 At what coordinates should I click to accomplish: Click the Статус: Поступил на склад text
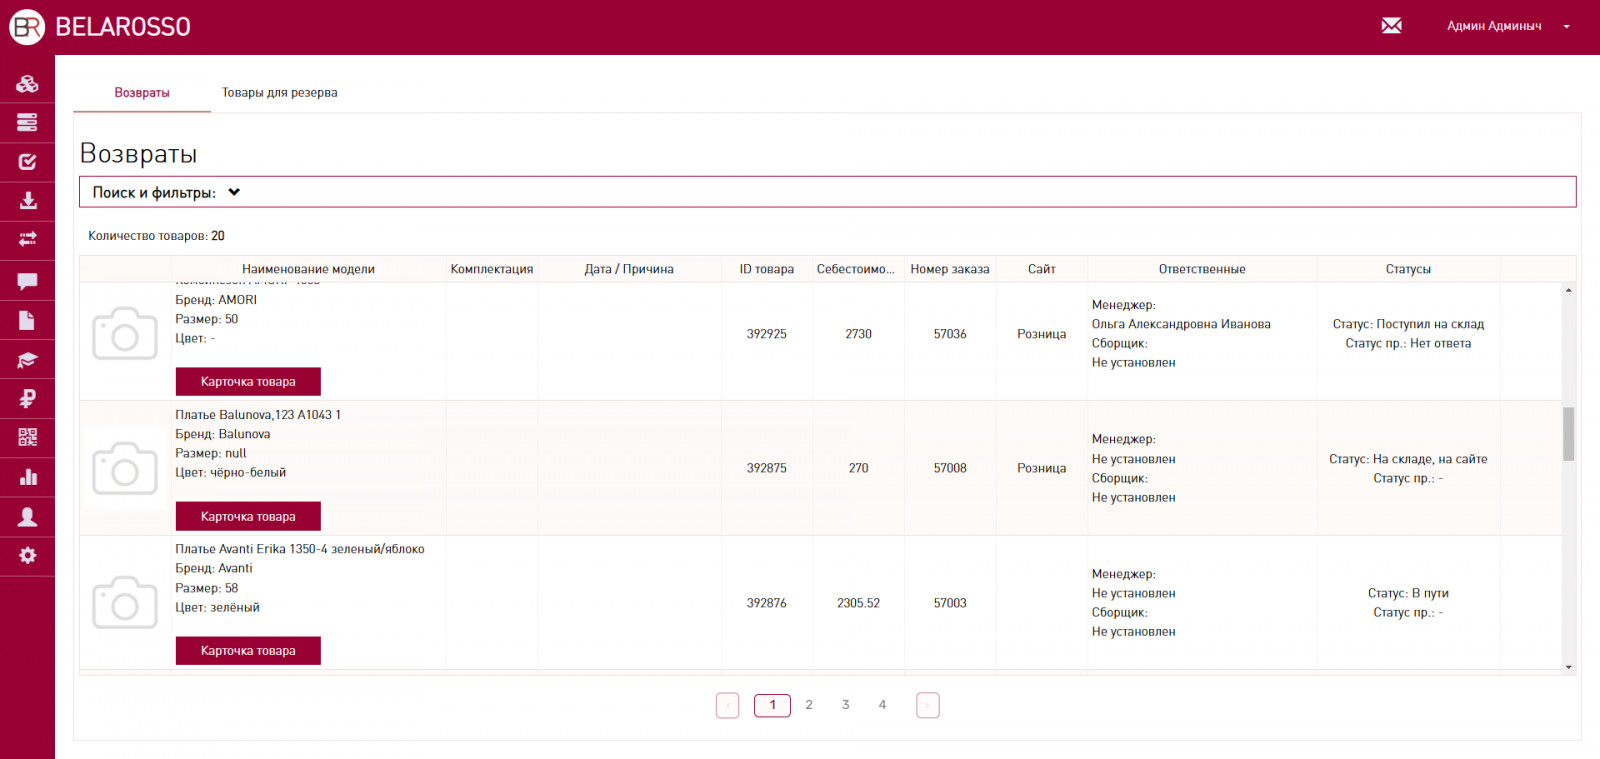(x=1408, y=324)
